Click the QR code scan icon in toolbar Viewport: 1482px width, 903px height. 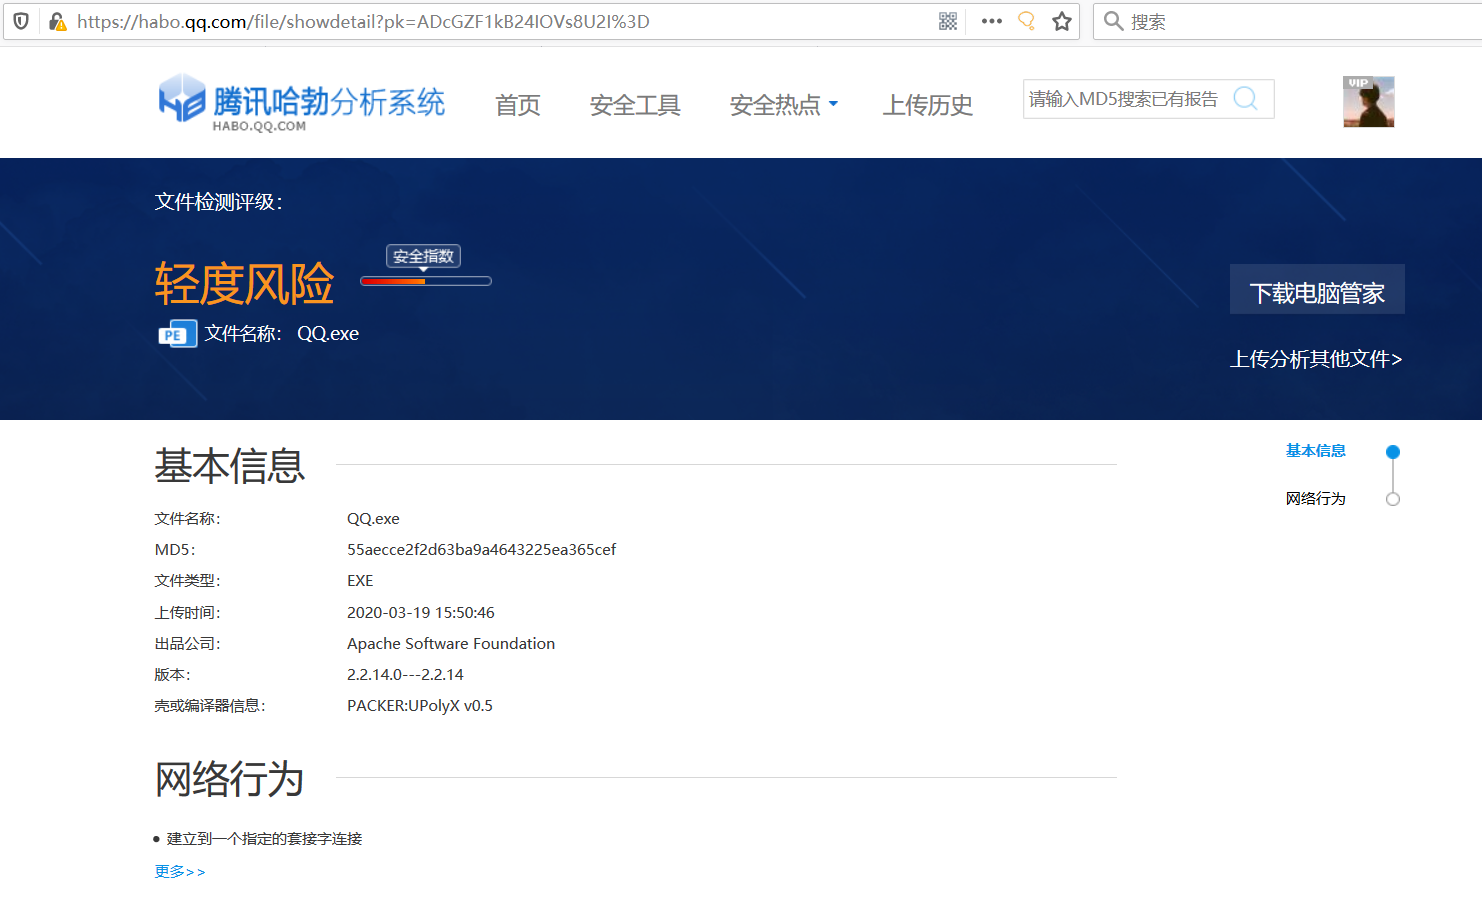coord(946,20)
